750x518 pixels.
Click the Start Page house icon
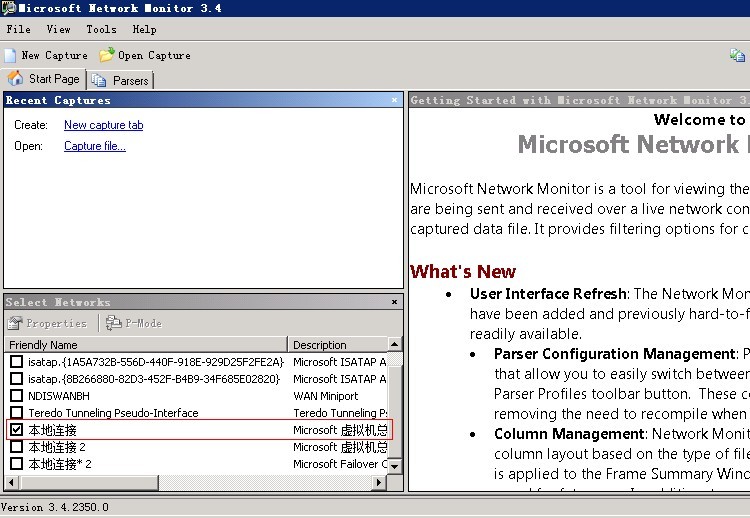point(15,79)
